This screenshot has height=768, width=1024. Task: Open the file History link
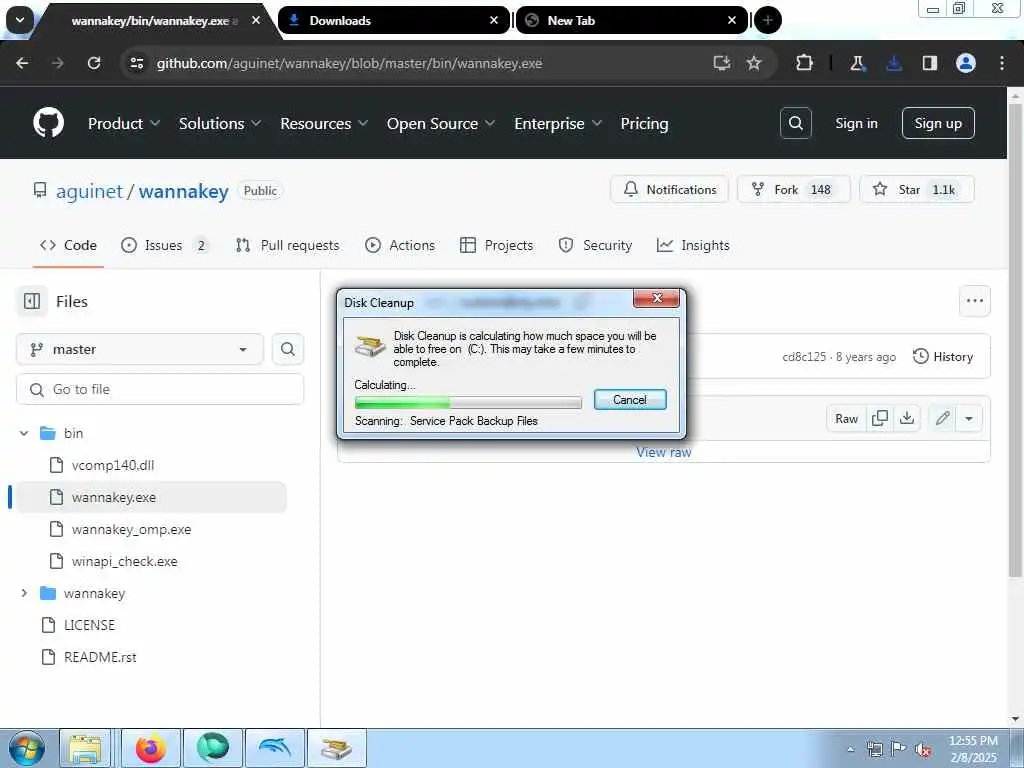tap(942, 357)
